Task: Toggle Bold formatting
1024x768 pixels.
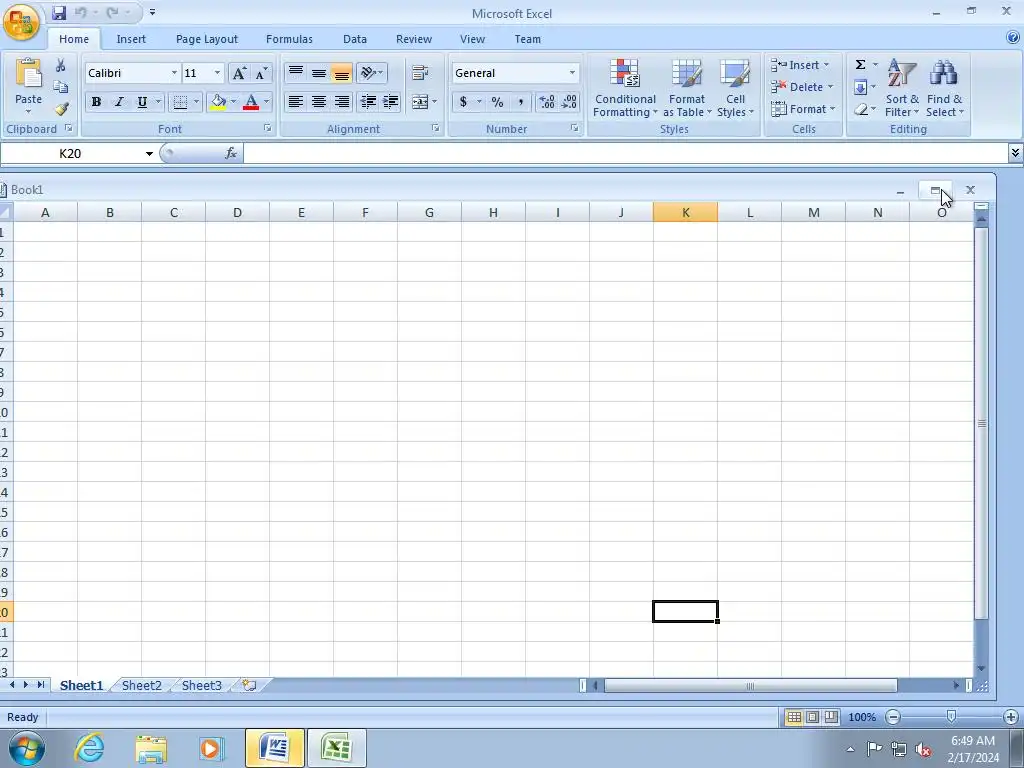Action: (x=96, y=102)
